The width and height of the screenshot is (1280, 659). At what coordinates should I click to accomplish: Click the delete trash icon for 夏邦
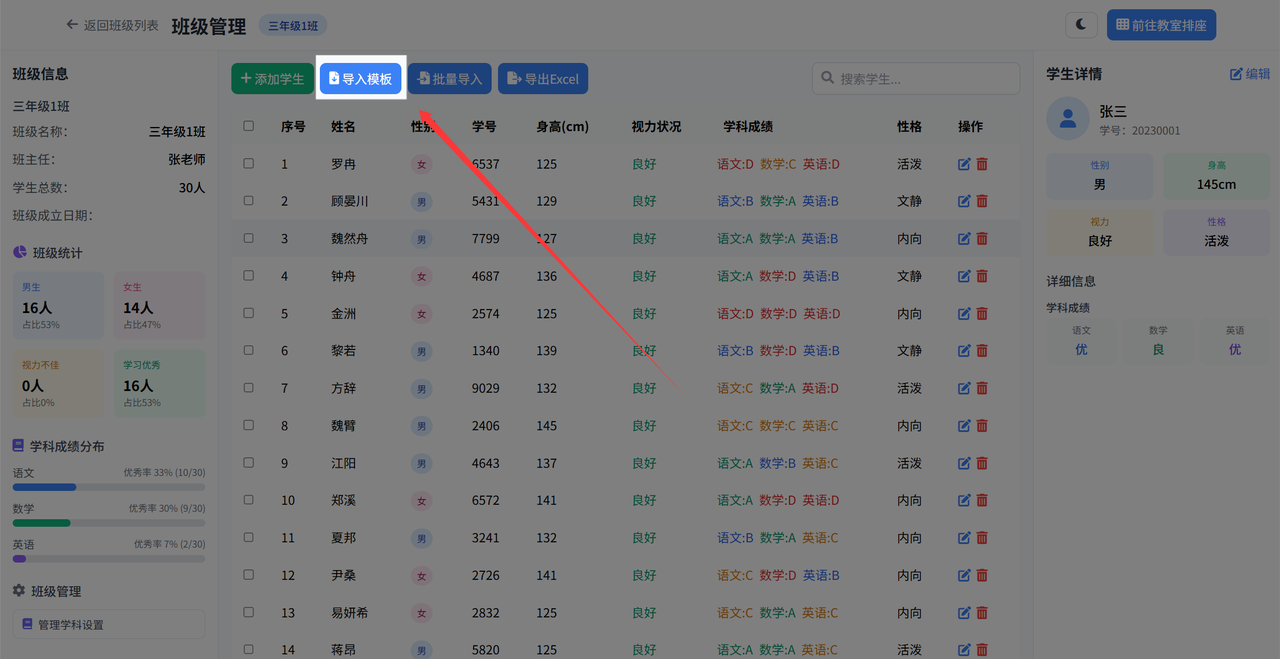[983, 537]
